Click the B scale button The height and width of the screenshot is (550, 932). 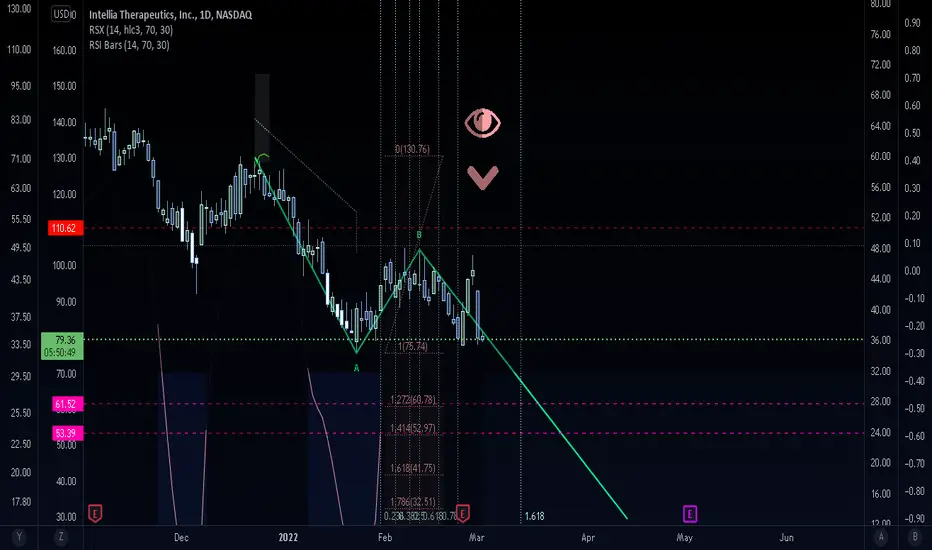coord(915,537)
